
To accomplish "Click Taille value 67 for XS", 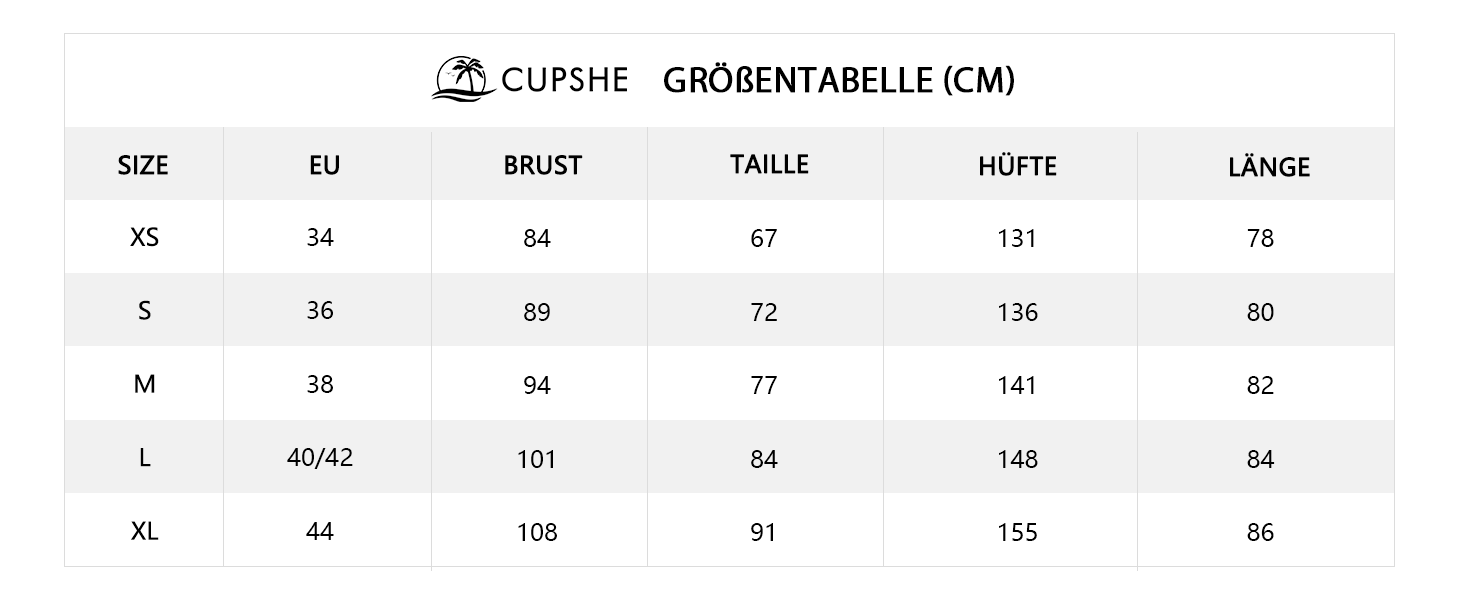I will (764, 239).
